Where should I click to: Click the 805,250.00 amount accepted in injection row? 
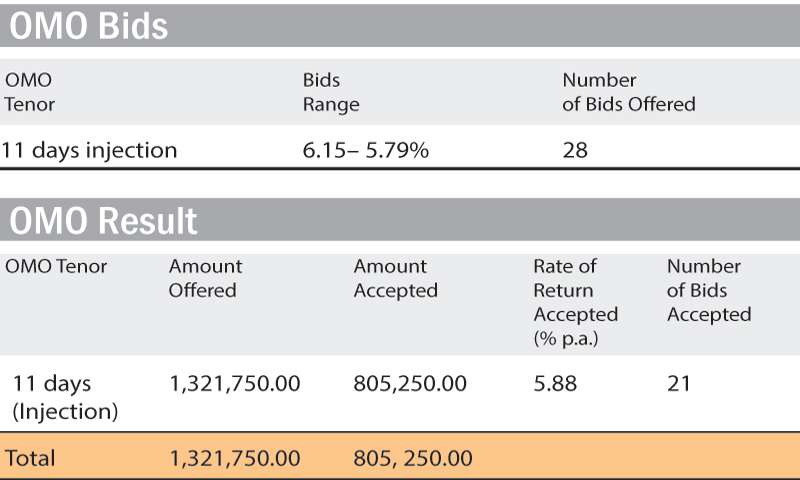click(410, 384)
